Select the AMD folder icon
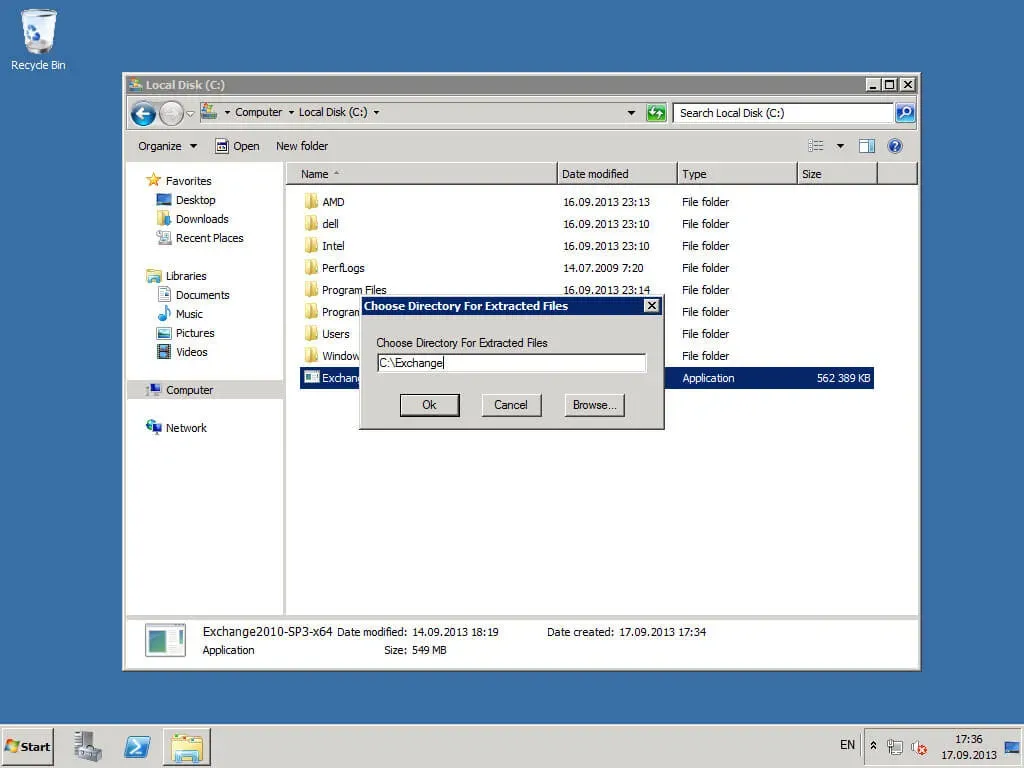This screenshot has height=768, width=1024. (x=311, y=202)
